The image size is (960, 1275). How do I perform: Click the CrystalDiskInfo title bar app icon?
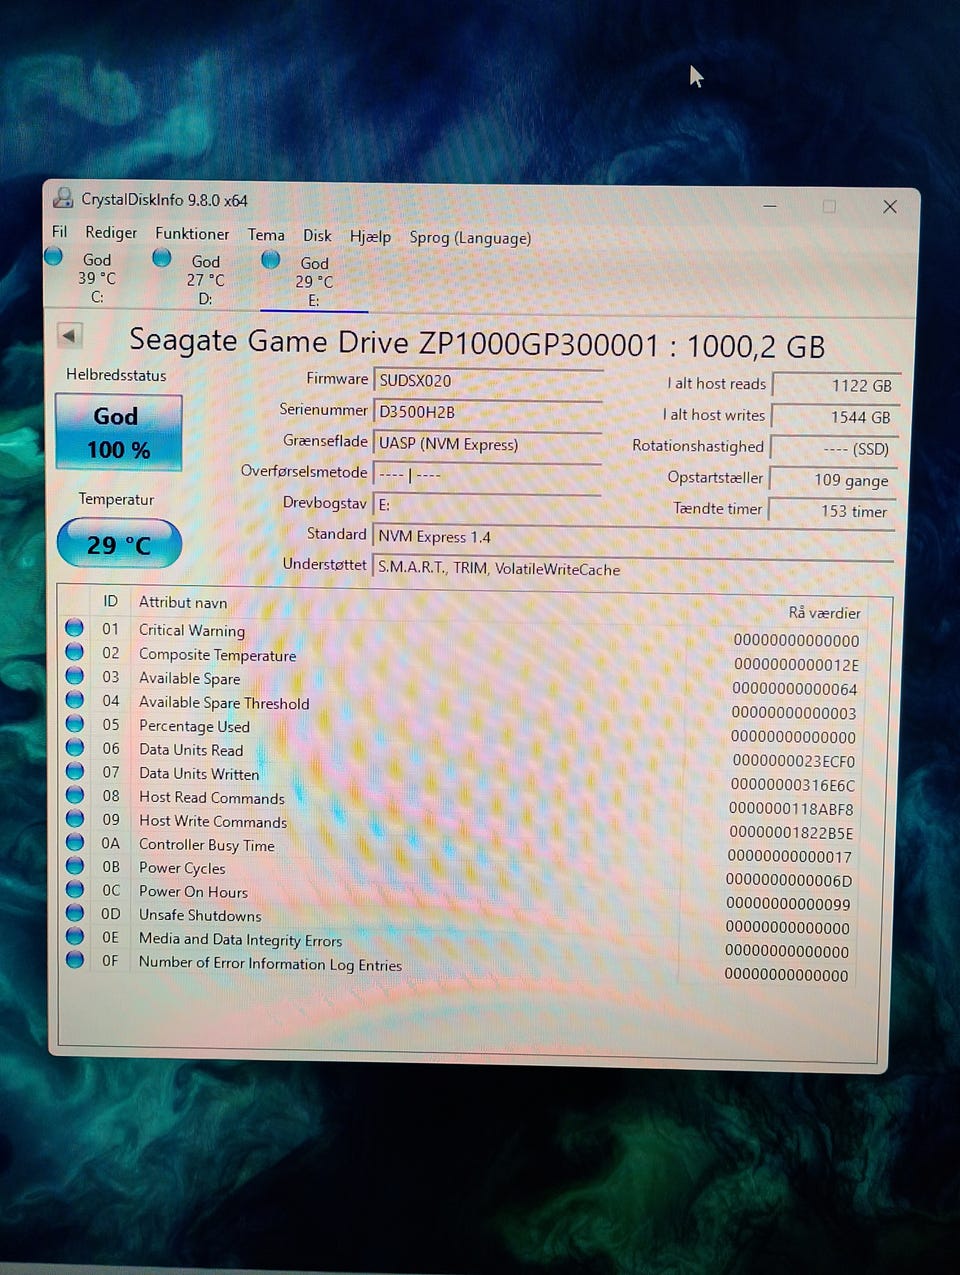(63, 198)
